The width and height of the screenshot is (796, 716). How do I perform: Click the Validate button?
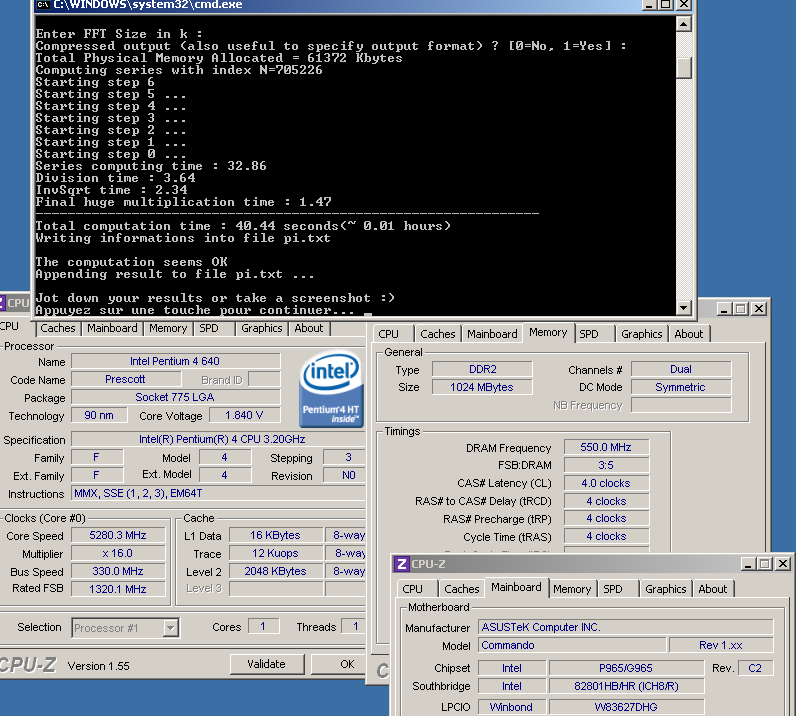(267, 664)
